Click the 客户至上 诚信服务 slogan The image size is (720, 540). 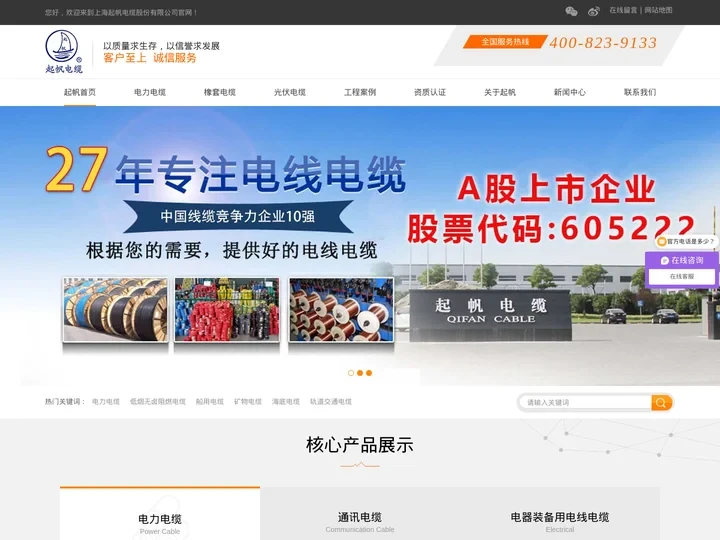150,58
